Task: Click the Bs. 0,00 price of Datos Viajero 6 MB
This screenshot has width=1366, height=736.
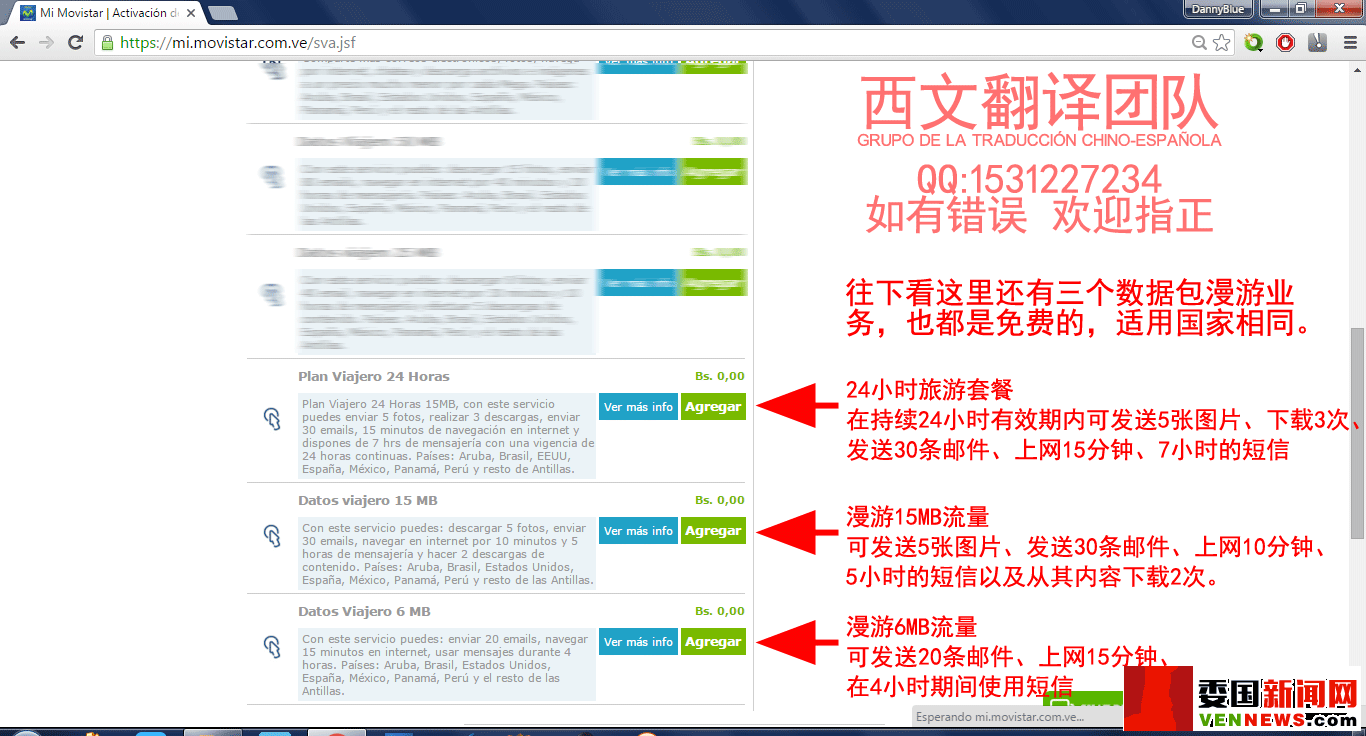Action: (720, 612)
